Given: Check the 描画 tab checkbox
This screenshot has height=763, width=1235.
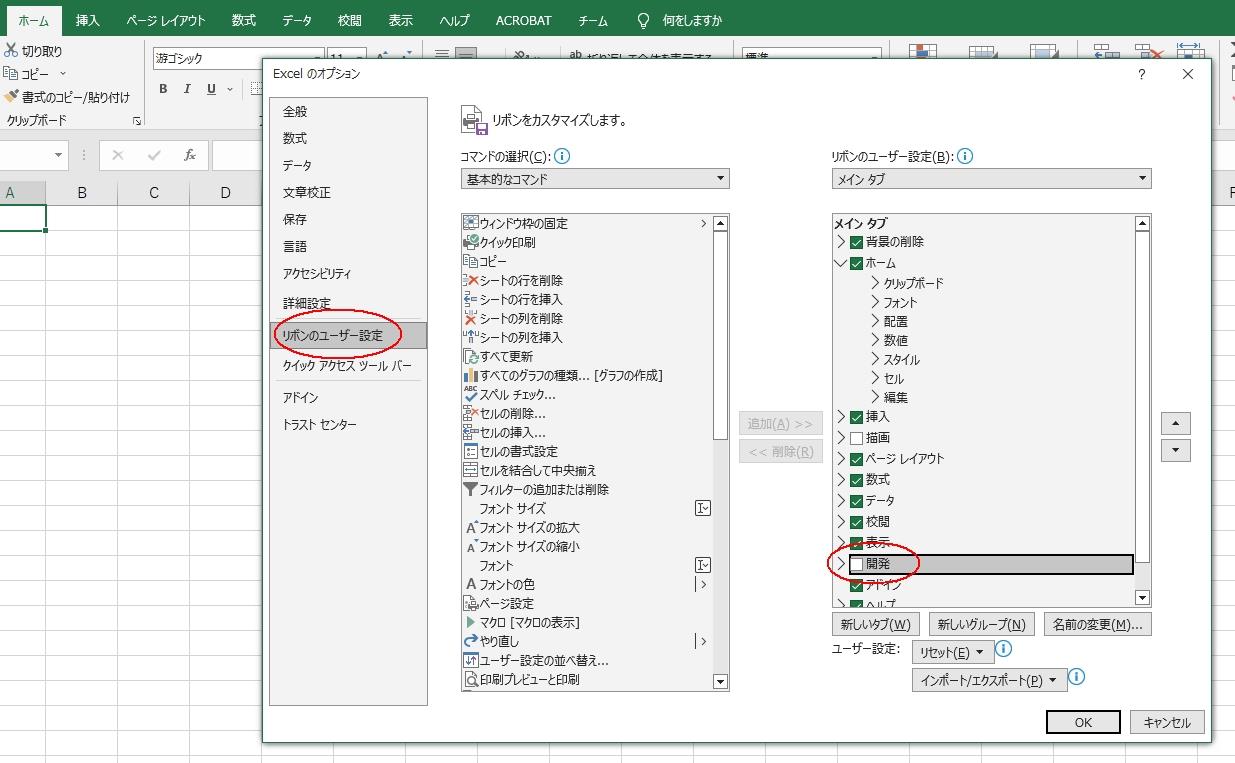Looking at the screenshot, I should pyautogui.click(x=857, y=438).
